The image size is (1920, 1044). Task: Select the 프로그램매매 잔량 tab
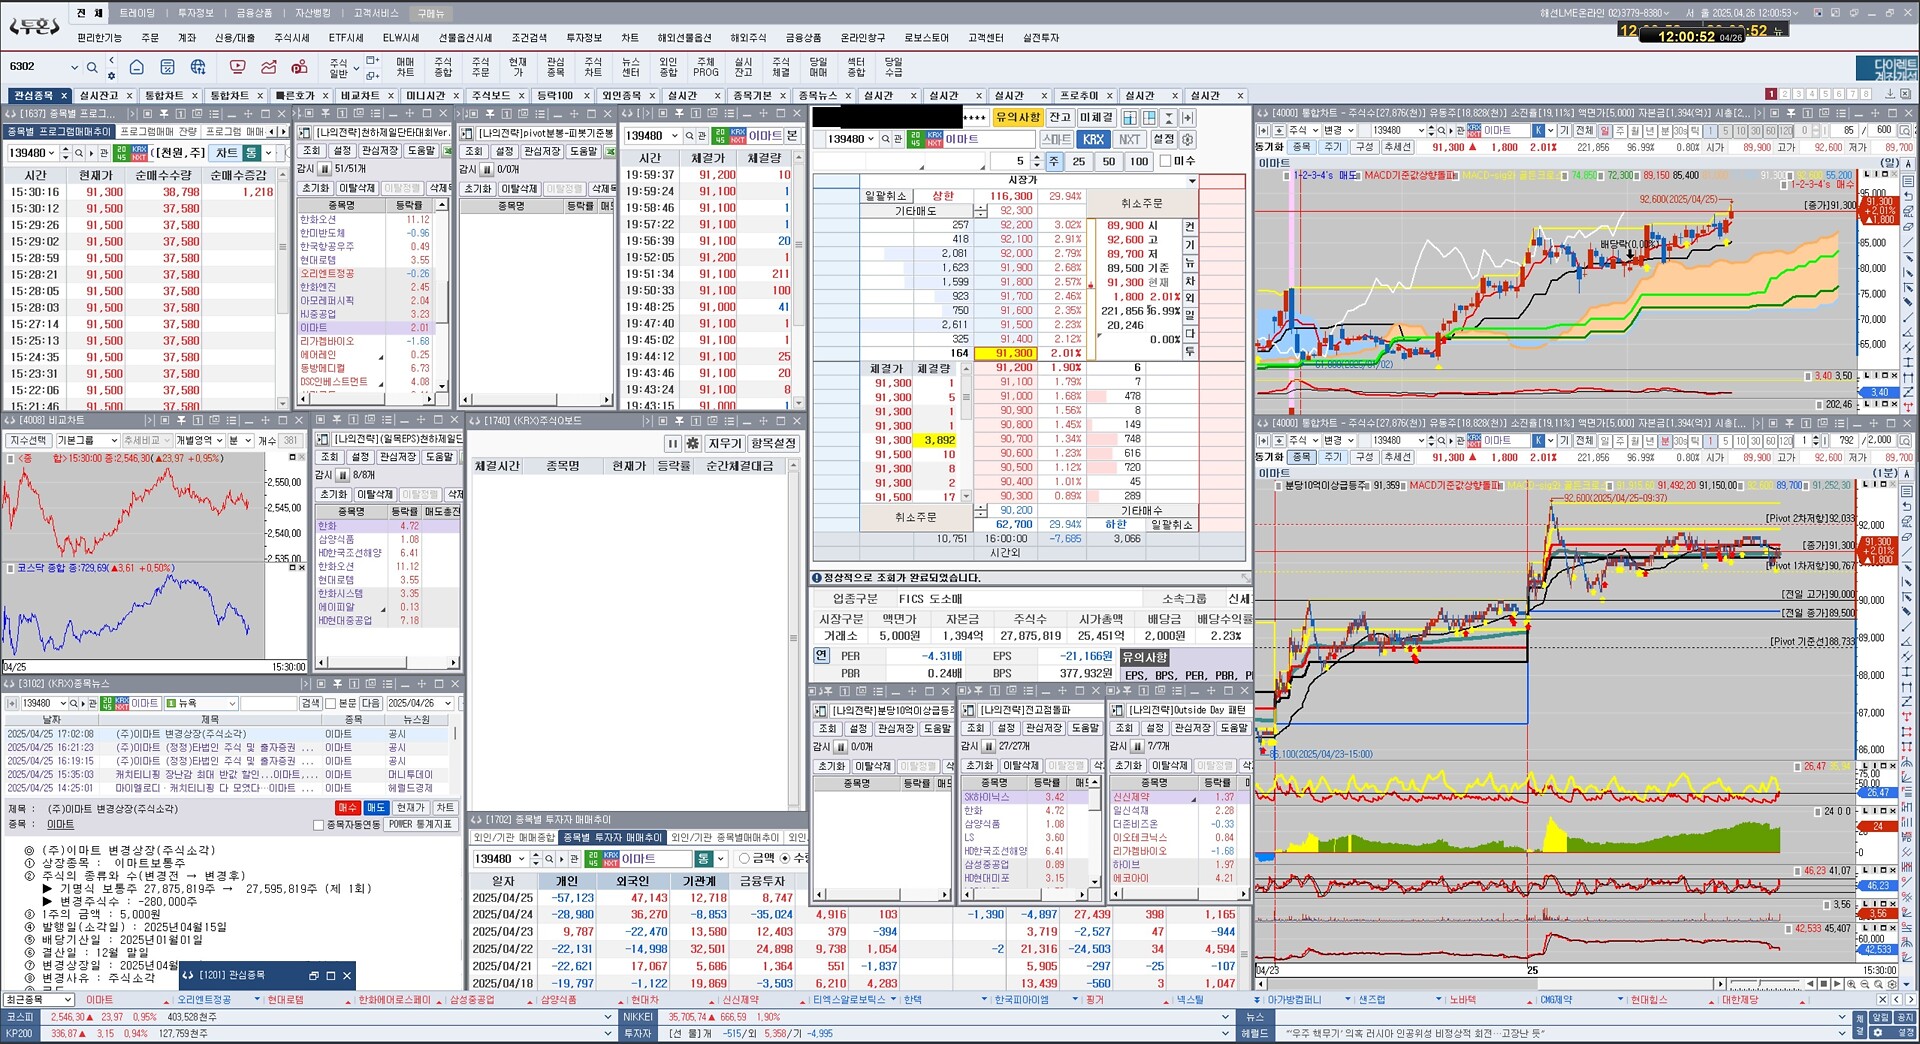pos(159,132)
